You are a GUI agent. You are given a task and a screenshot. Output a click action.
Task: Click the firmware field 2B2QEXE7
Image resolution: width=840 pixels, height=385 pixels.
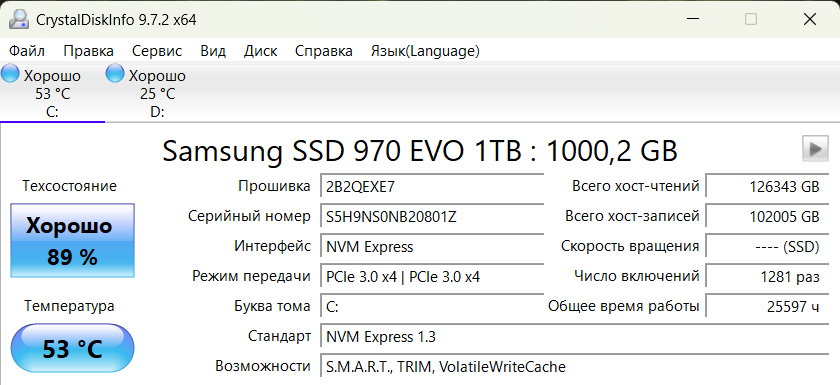432,187
